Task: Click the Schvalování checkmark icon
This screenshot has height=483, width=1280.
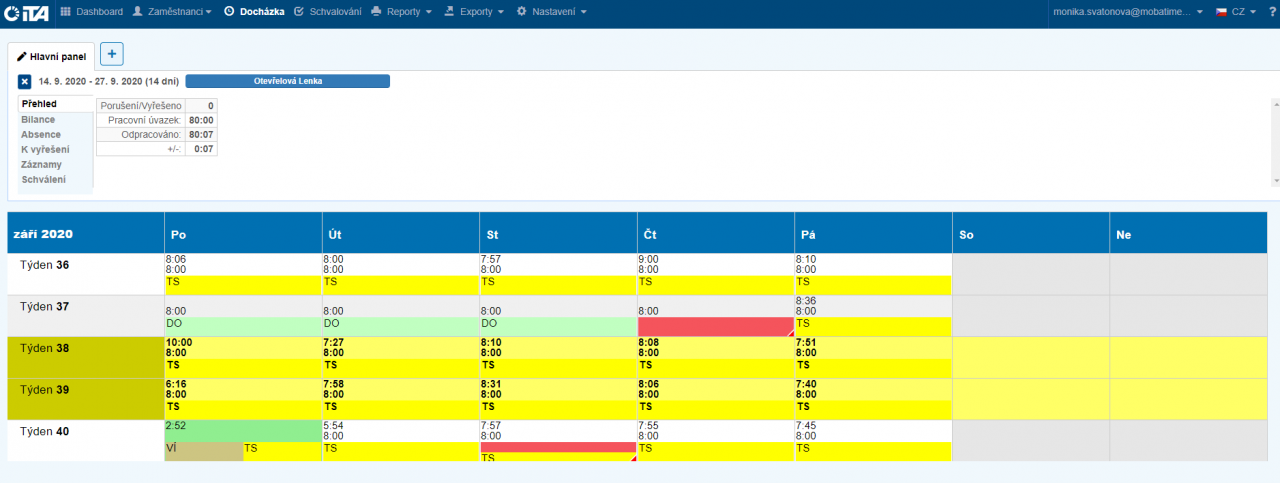Action: [x=299, y=12]
